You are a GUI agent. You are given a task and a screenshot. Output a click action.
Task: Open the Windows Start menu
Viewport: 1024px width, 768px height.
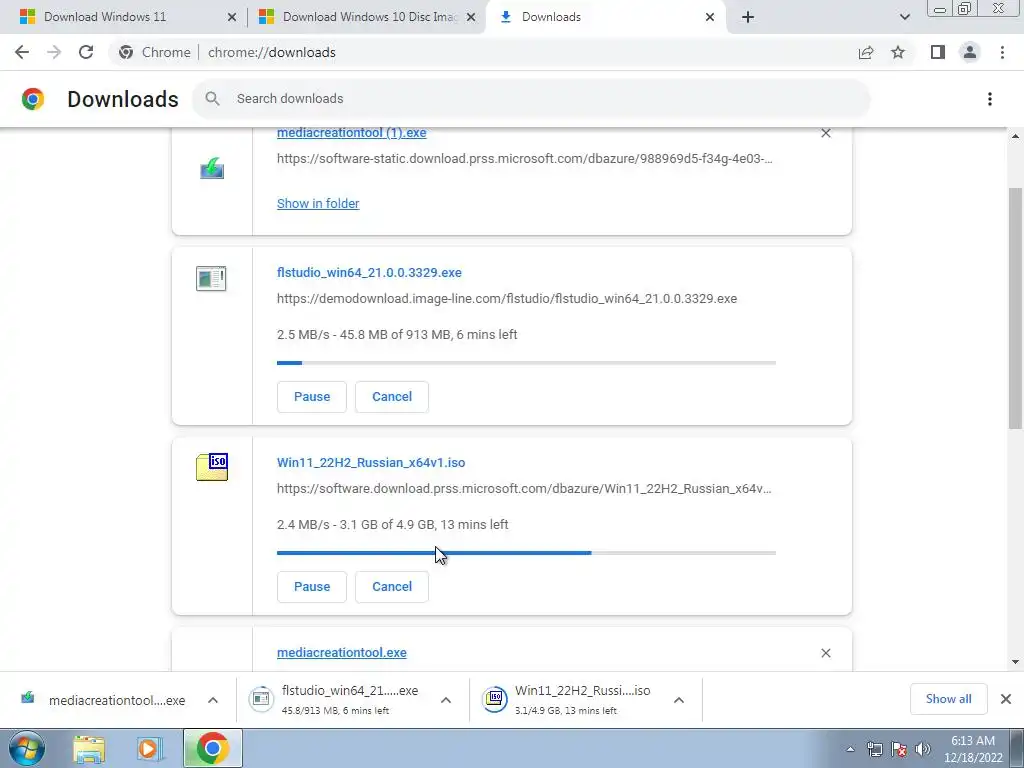[26, 748]
